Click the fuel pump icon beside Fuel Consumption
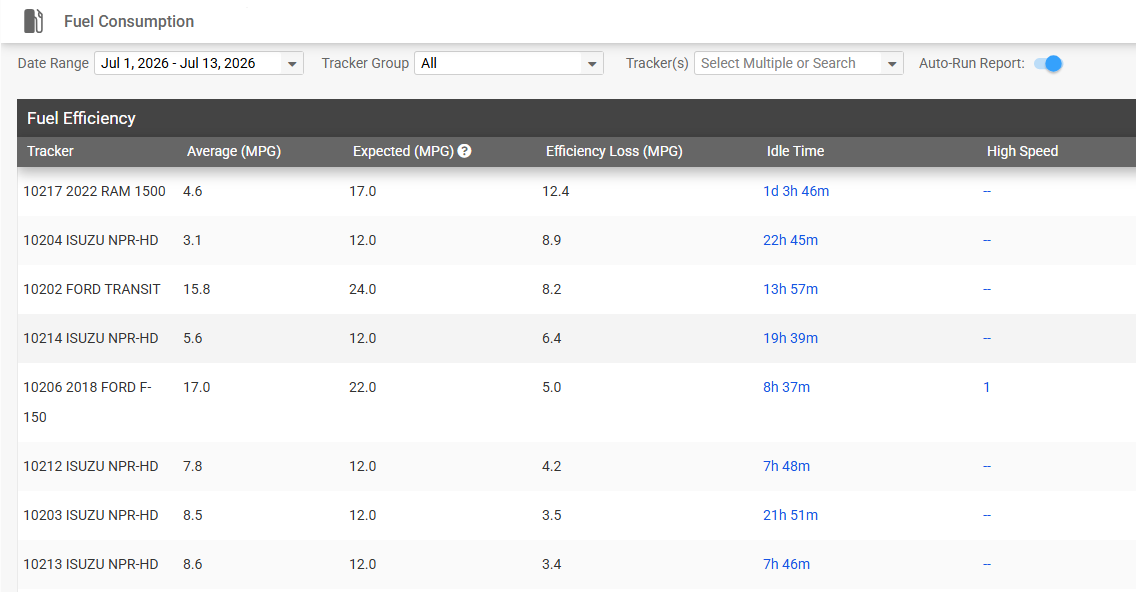Viewport: 1136px width, 592px height. tap(33, 21)
